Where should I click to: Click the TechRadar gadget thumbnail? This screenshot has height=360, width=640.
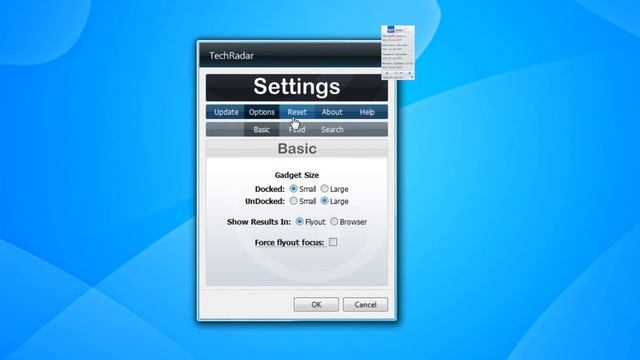pyautogui.click(x=398, y=53)
